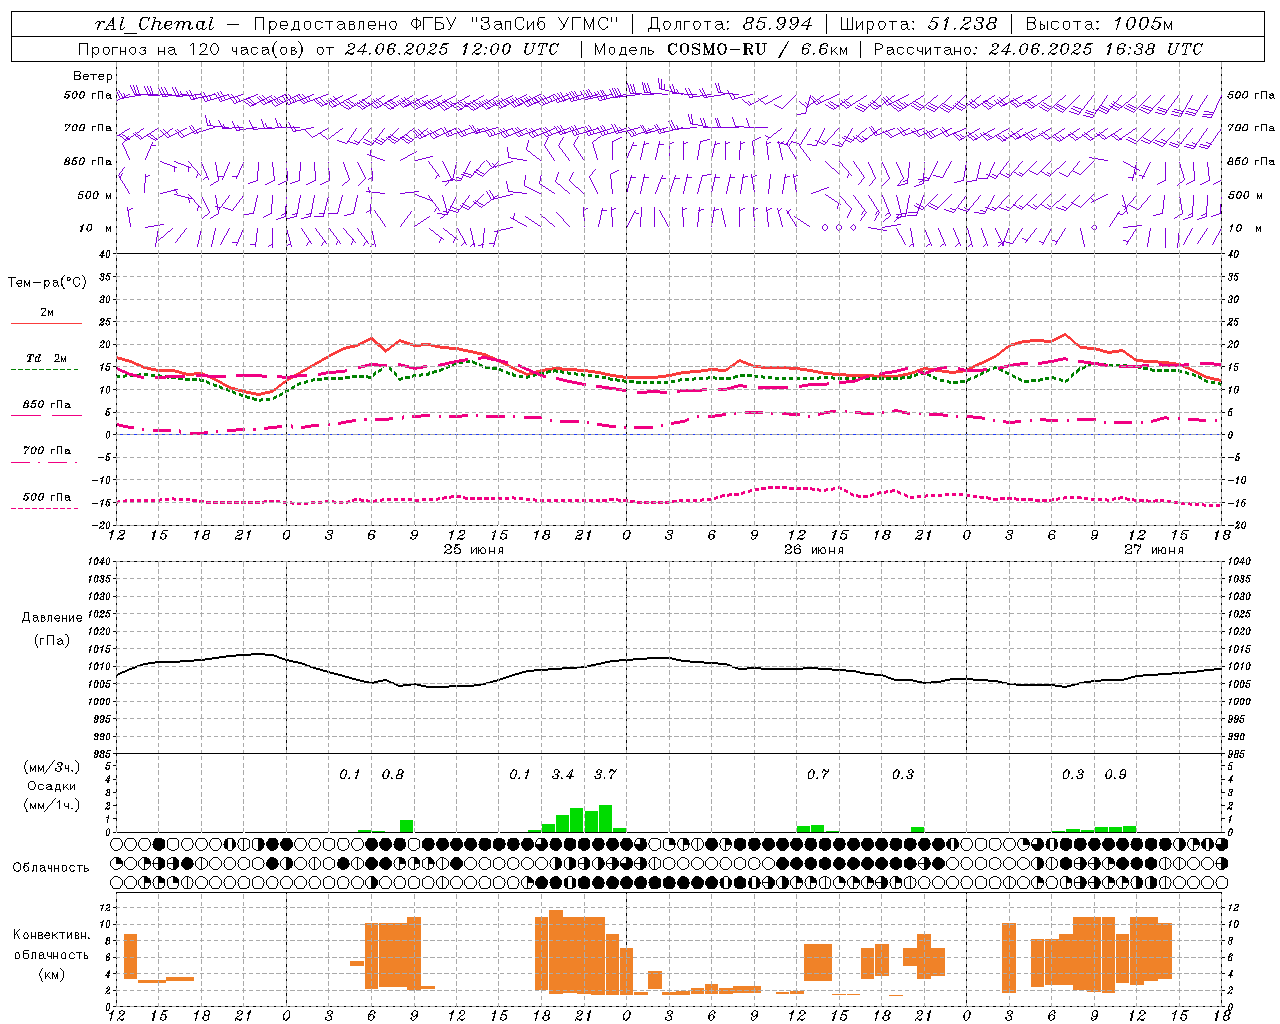
Task: Click the 26 июня date label
Action: pos(813,549)
